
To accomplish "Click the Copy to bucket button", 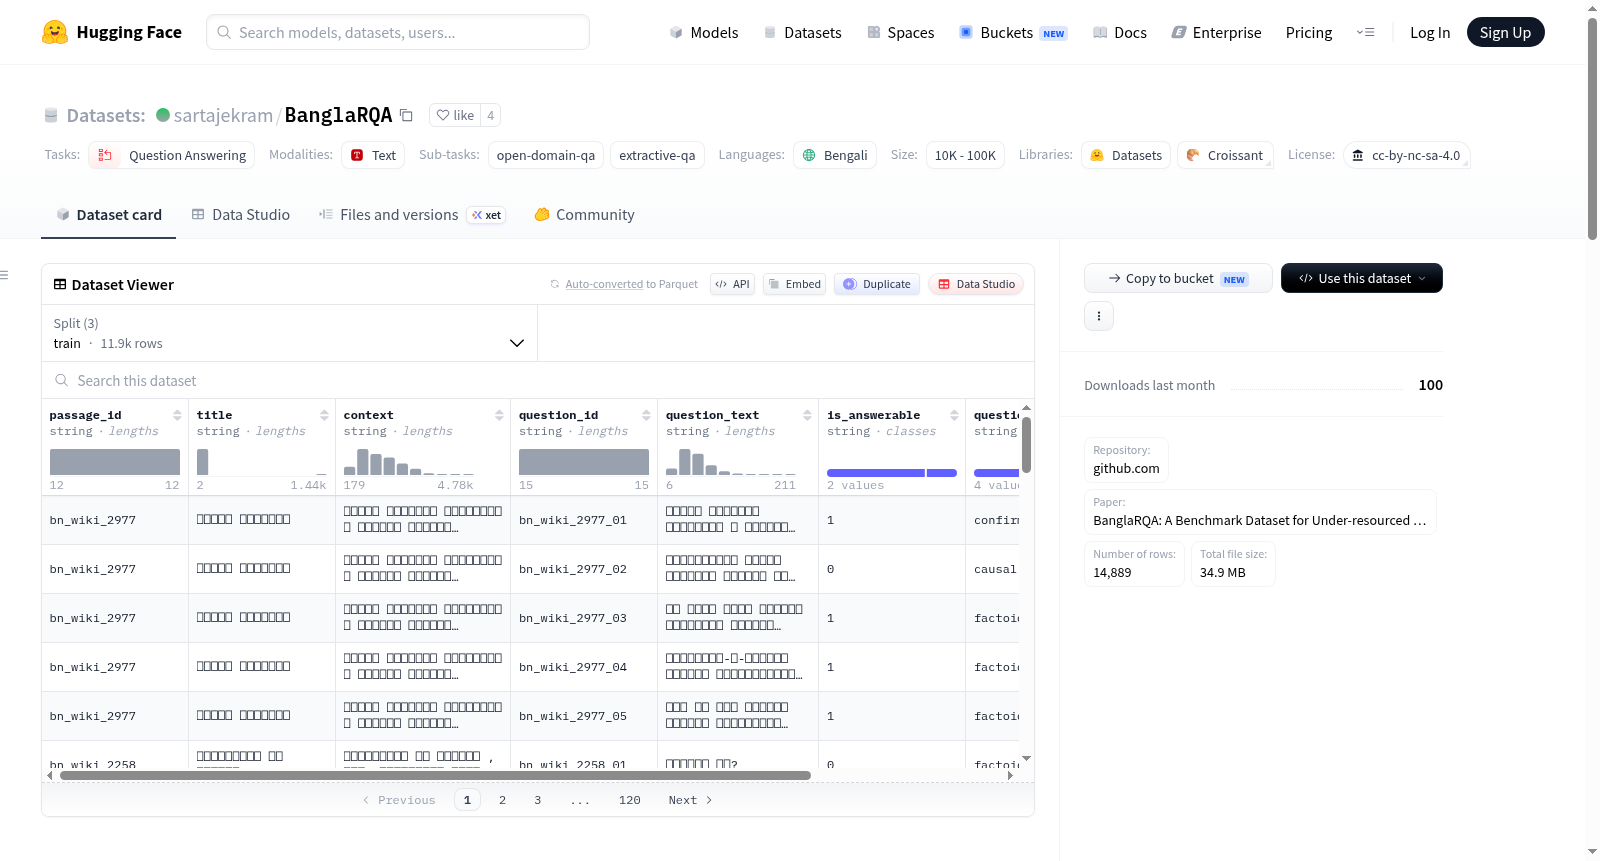I will pos(1178,278).
